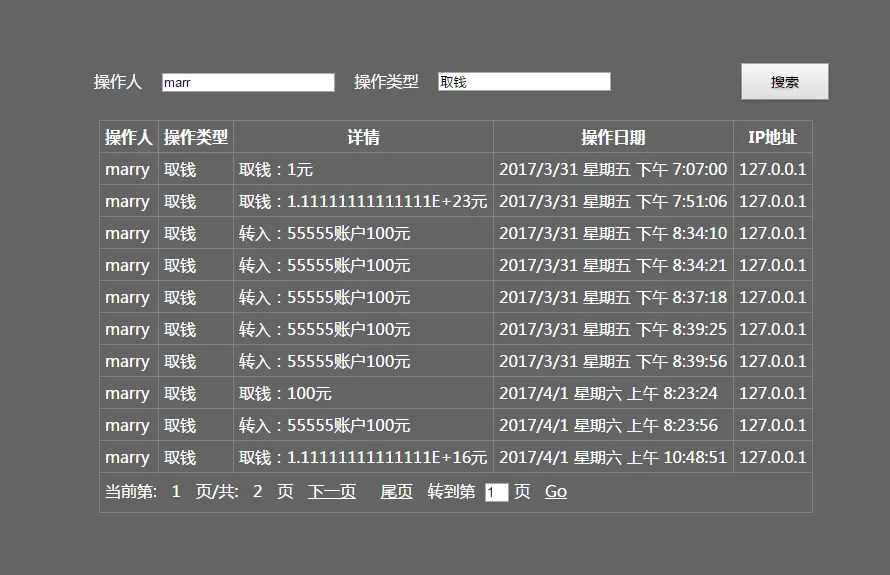Select the 操作类型 column header

pyautogui.click(x=196, y=137)
